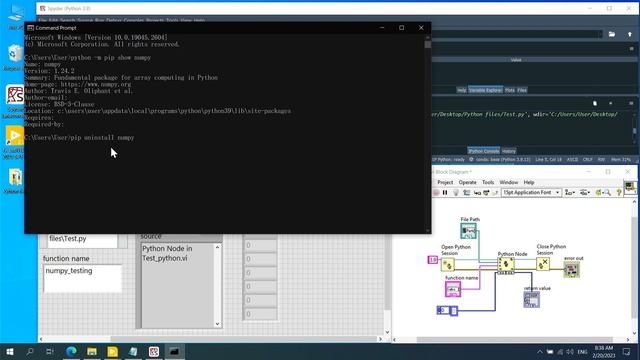Image resolution: width=640 pixels, height=360 pixels.
Task: Click the pip uninstall numpy command line
Action: (79, 138)
